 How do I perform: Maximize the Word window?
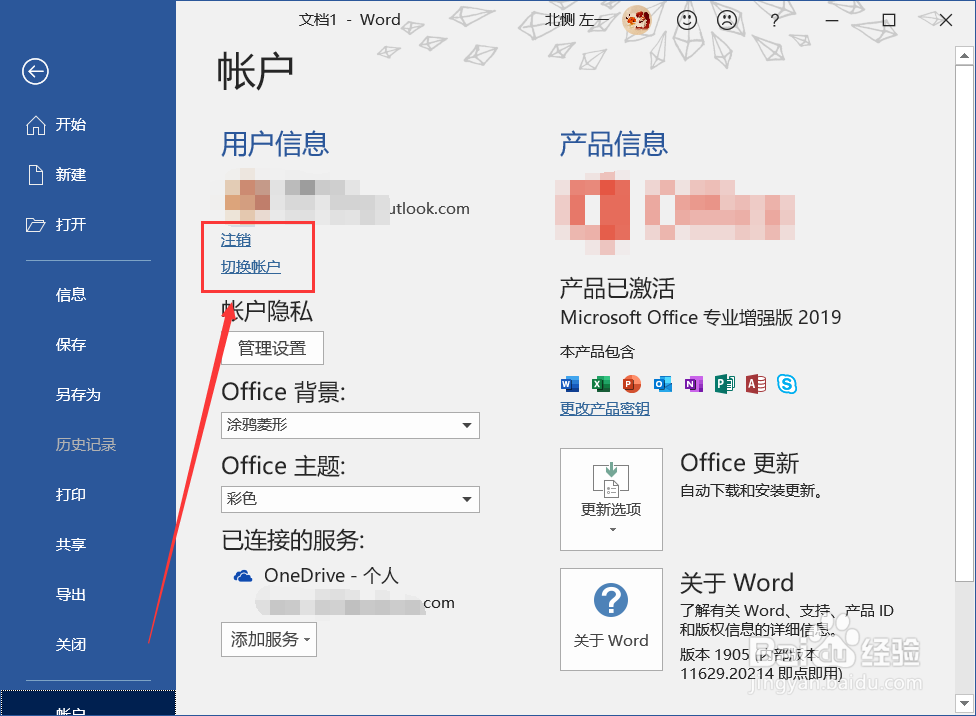tap(889, 21)
